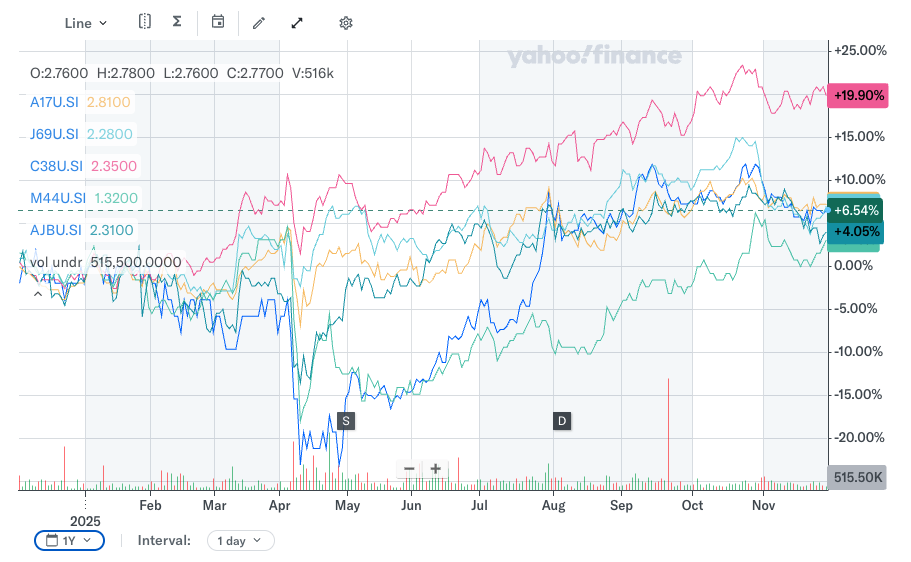Click the D dividend event marker
This screenshot has height=562, width=911.
(x=562, y=421)
